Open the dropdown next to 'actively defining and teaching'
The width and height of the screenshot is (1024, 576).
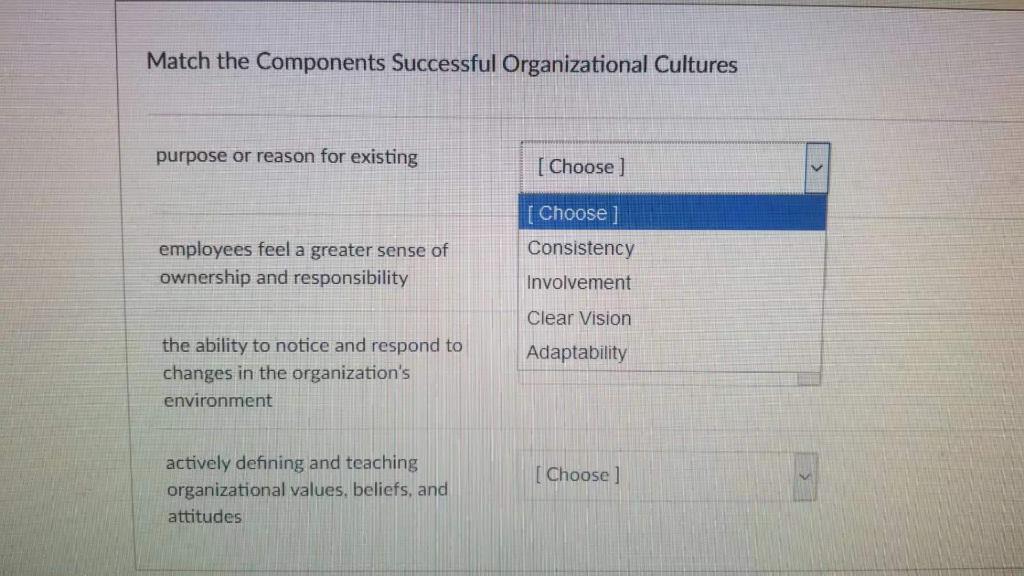660,476
